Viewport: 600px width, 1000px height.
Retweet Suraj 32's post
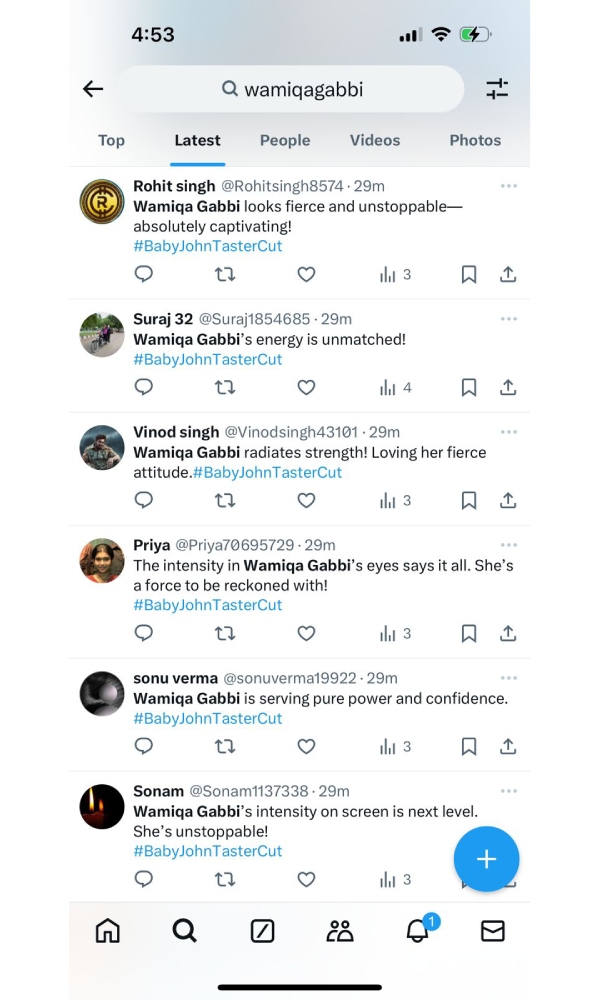point(226,387)
